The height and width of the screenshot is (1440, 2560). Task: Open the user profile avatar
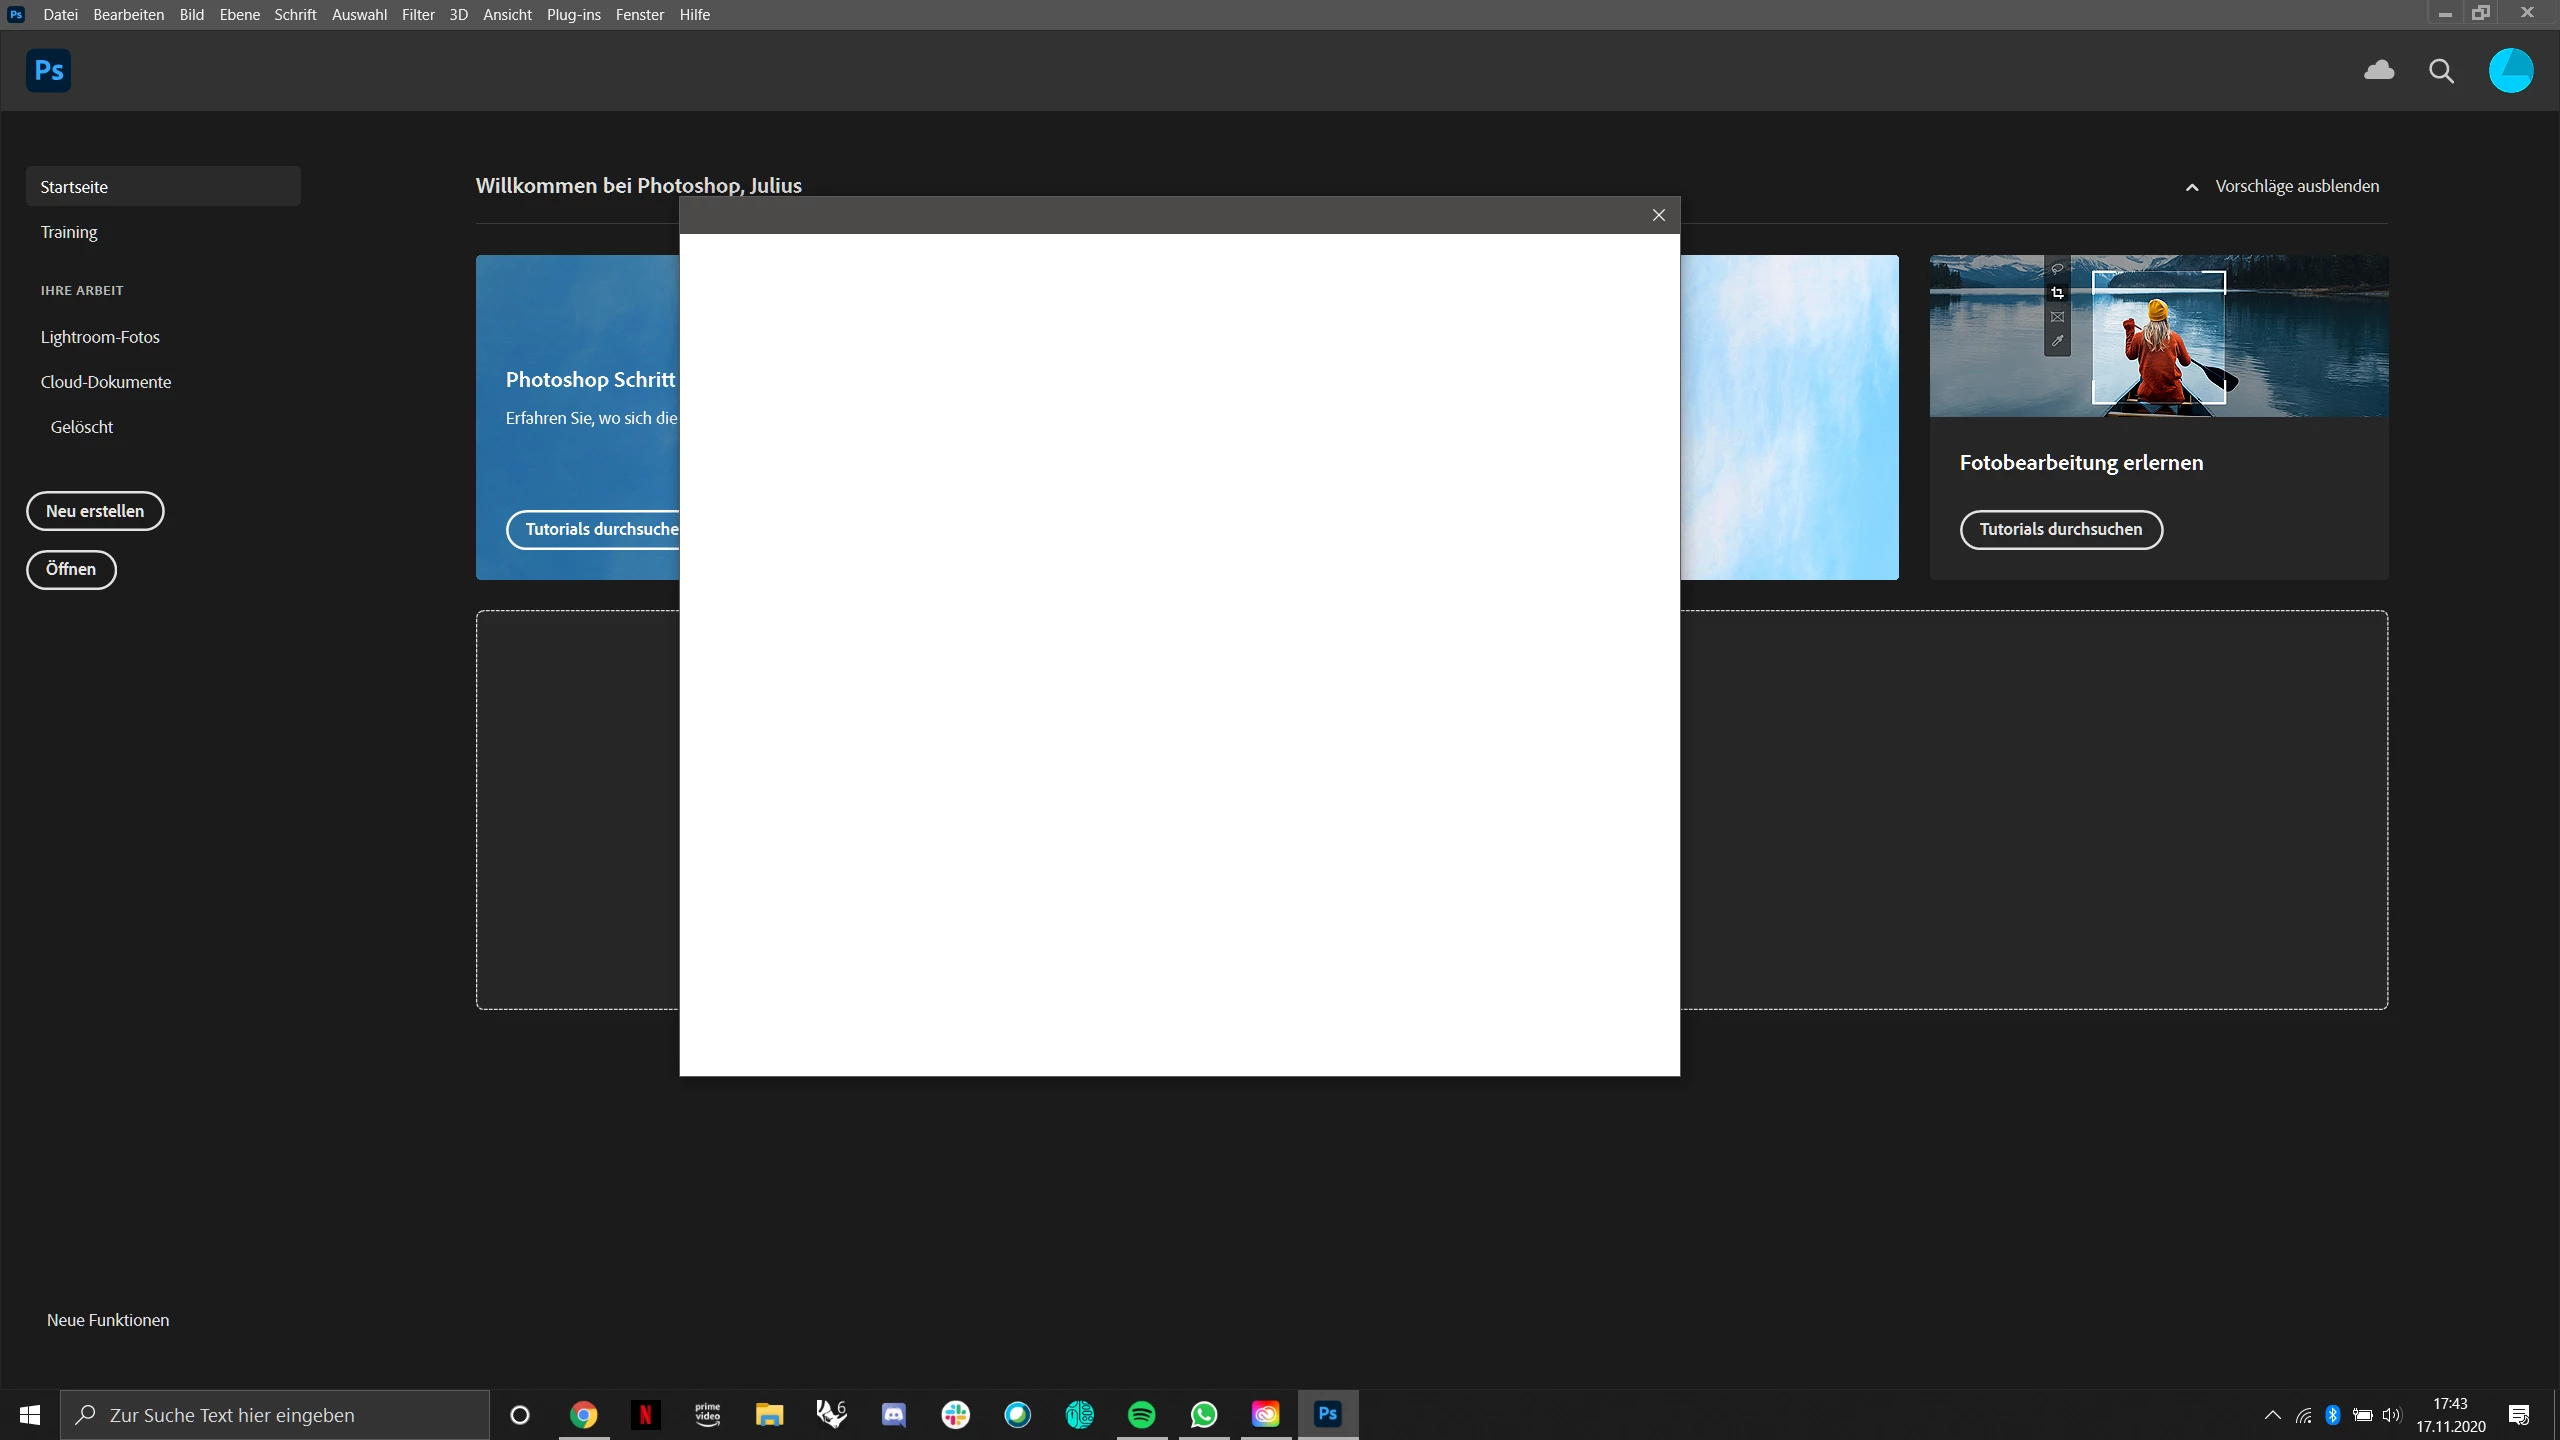tap(2510, 71)
